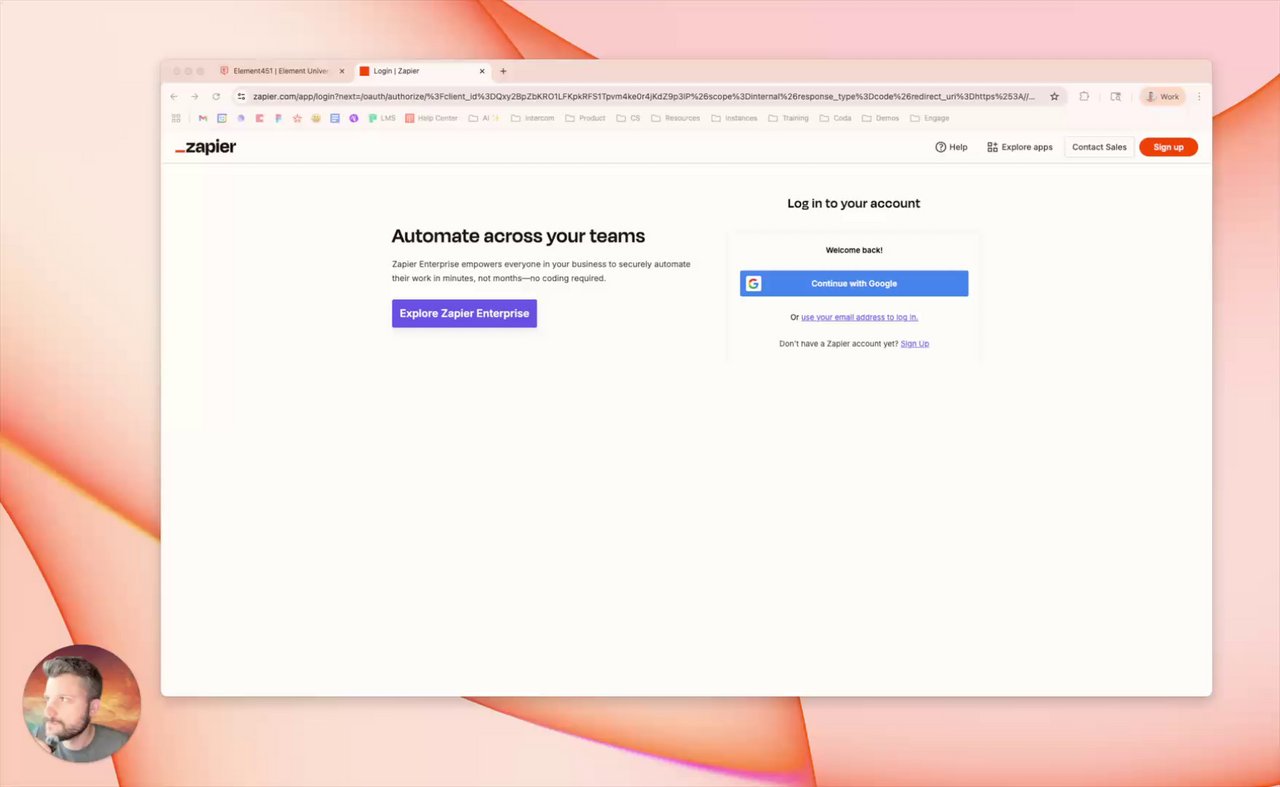Expand the Resources bookmarks folder
The height and width of the screenshot is (787, 1280).
tap(675, 118)
